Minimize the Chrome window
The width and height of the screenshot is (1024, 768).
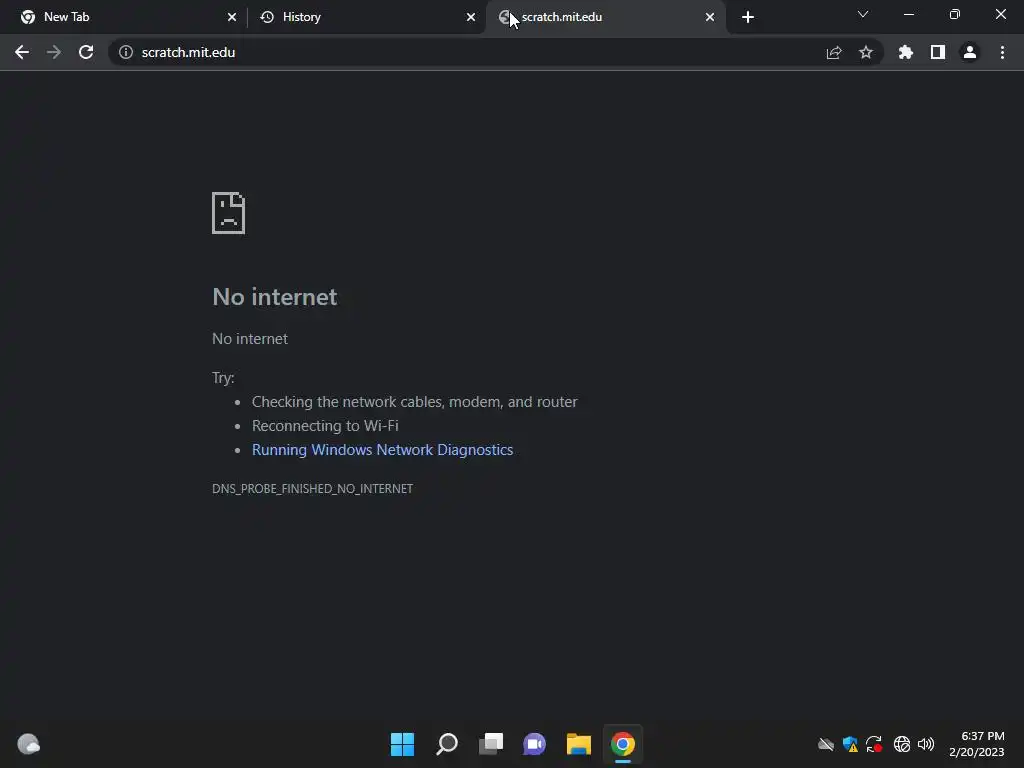click(x=908, y=14)
